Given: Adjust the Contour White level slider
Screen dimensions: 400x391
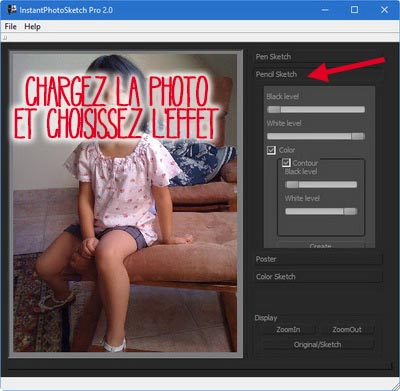Looking at the screenshot, I should 321,211.
